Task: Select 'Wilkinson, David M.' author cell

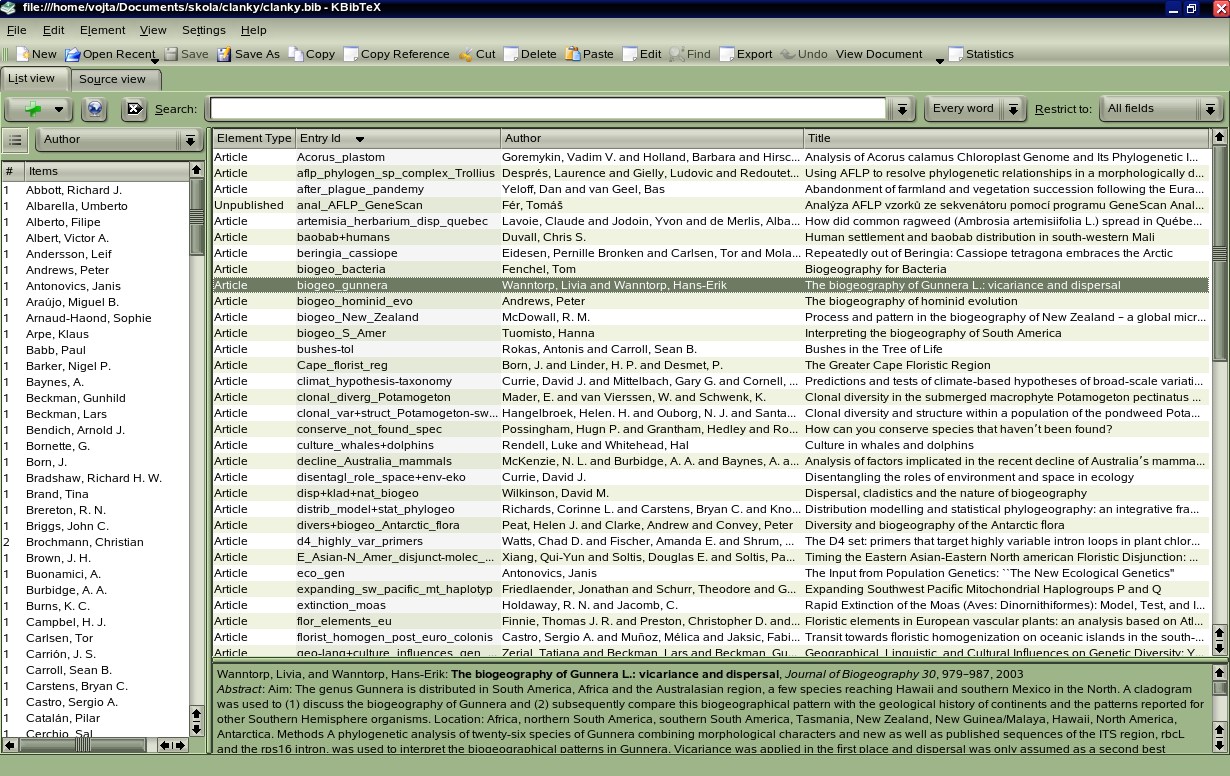Action: pyautogui.click(x=555, y=493)
